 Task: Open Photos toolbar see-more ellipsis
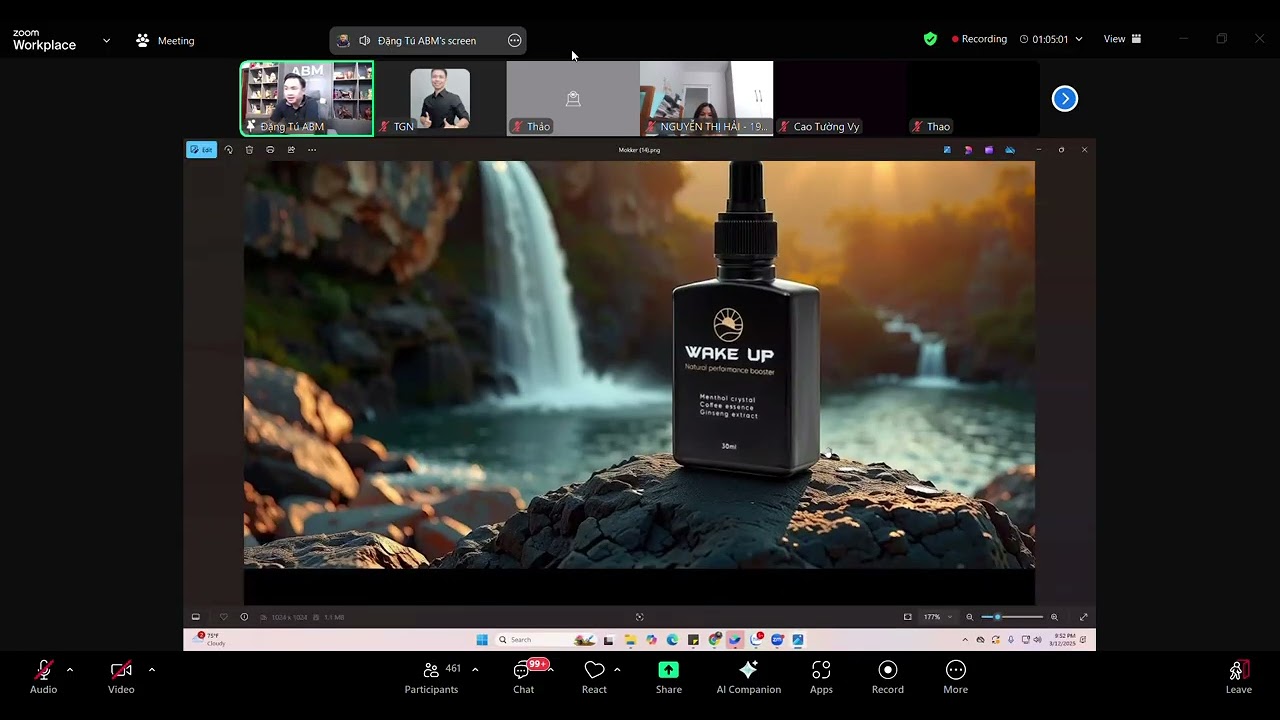click(x=312, y=150)
